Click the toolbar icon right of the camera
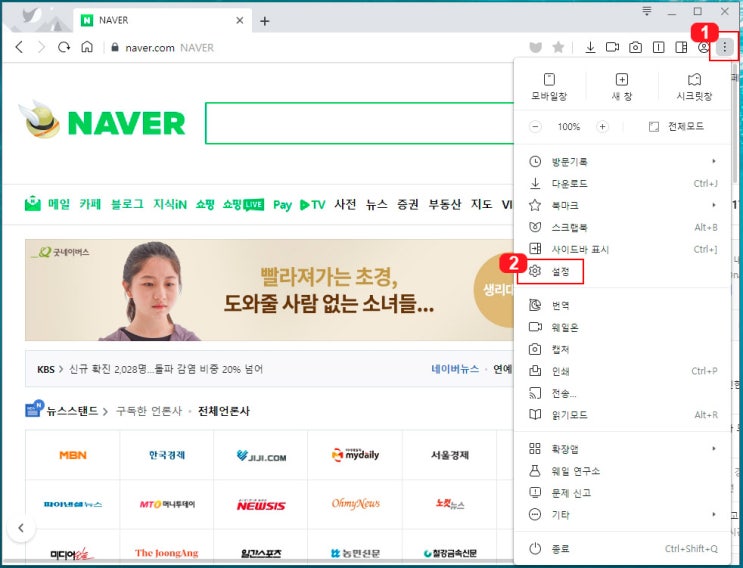 click(658, 47)
